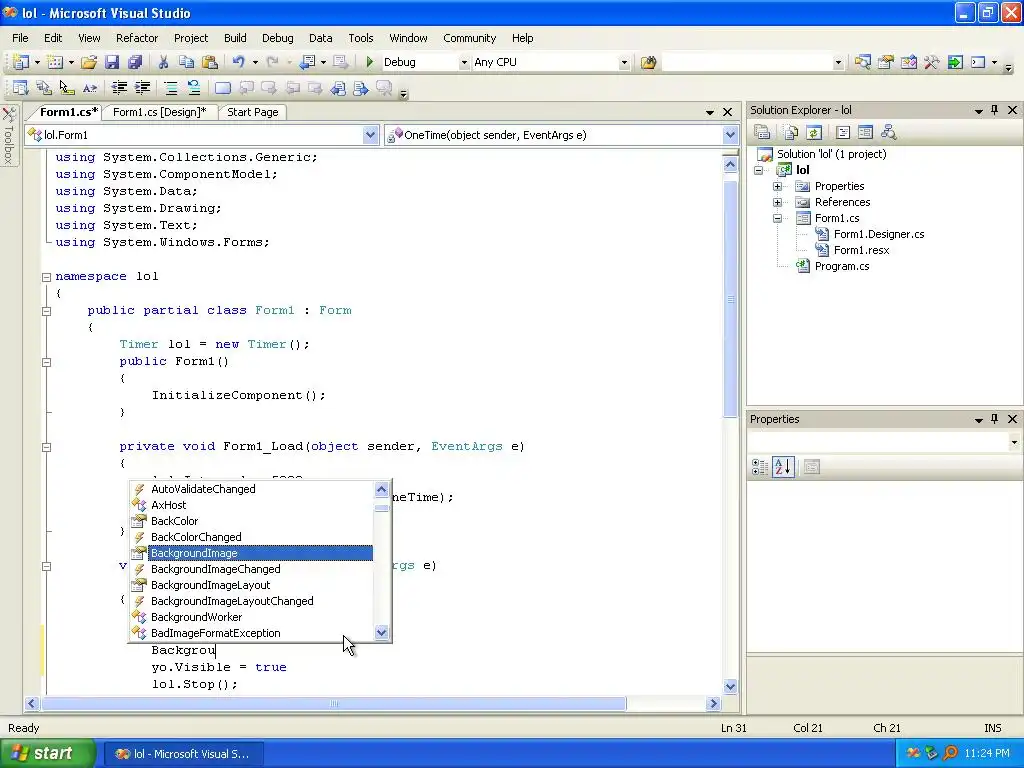The image size is (1024, 768).
Task: Click View Code icon in Solution Explorer
Action: [843, 133]
